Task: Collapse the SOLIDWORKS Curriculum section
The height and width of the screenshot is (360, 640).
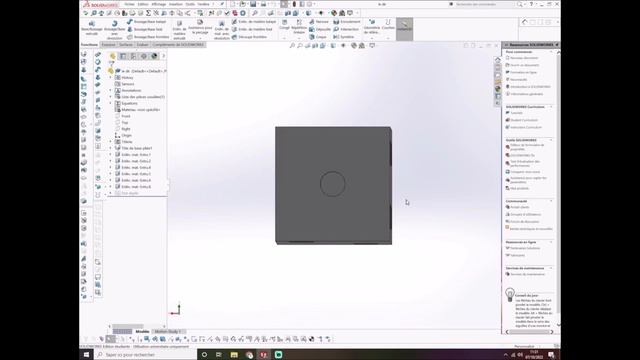Action: coord(551,107)
